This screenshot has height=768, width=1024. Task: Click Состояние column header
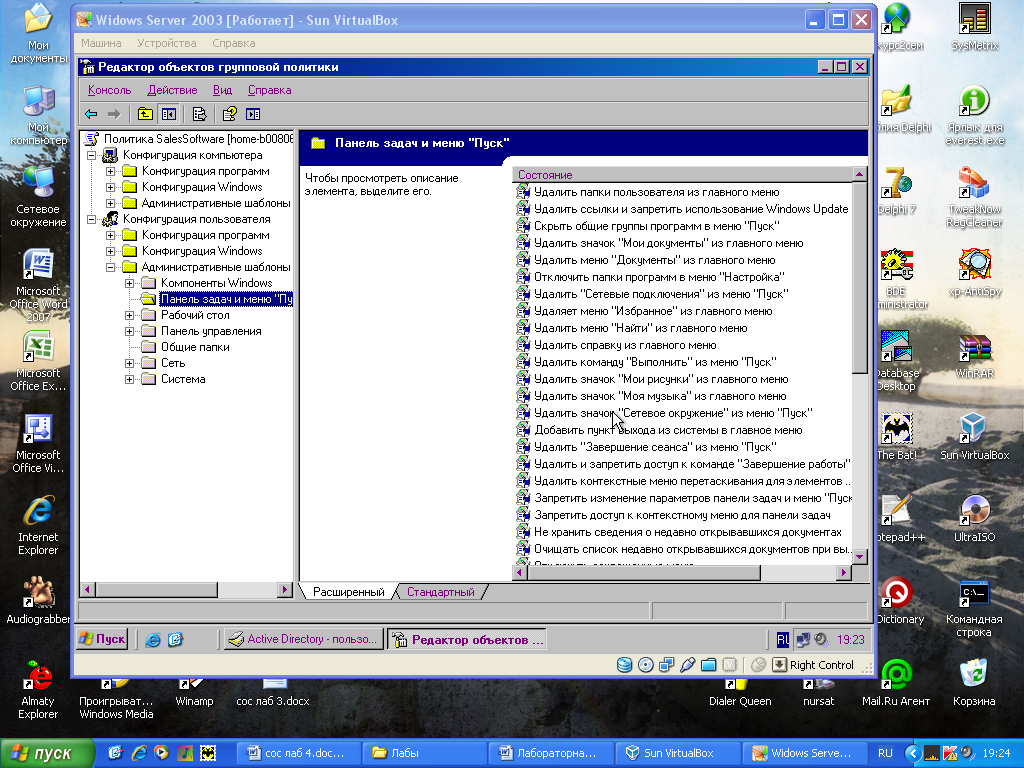click(x=683, y=174)
